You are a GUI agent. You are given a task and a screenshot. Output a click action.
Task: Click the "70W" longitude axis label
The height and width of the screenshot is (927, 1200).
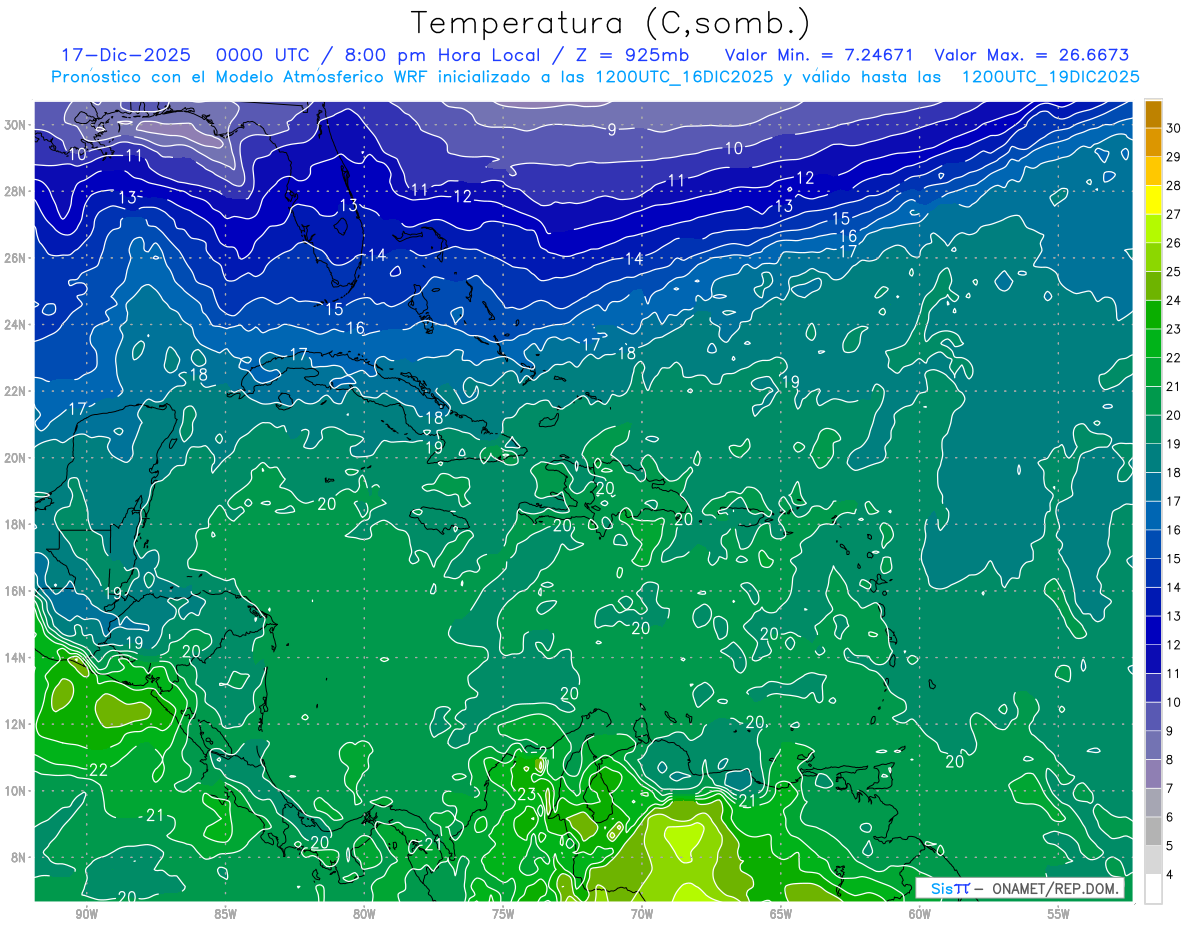642,914
